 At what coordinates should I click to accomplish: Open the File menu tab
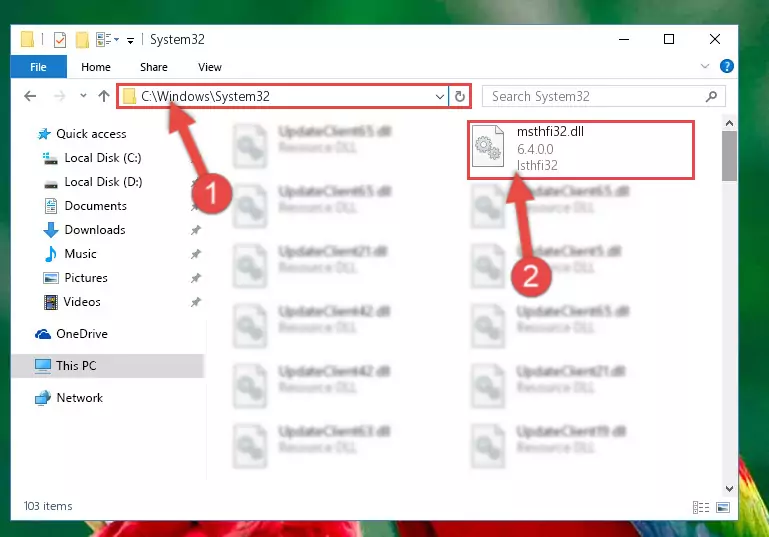tap(38, 67)
